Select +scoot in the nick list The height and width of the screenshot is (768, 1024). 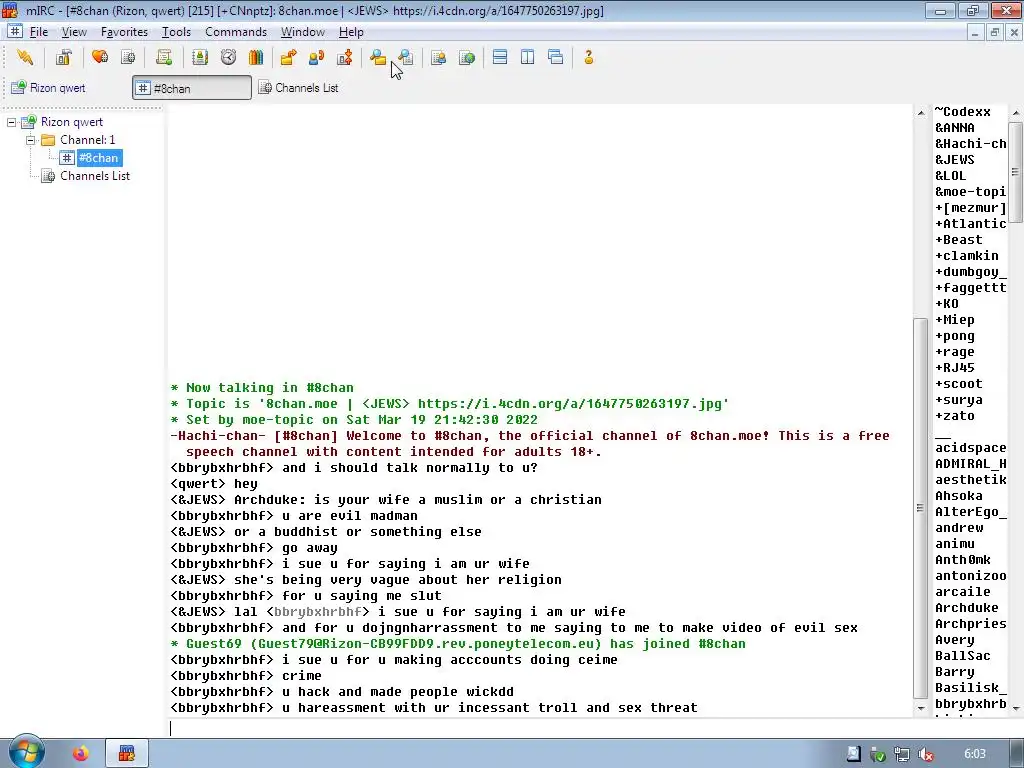pos(959,384)
